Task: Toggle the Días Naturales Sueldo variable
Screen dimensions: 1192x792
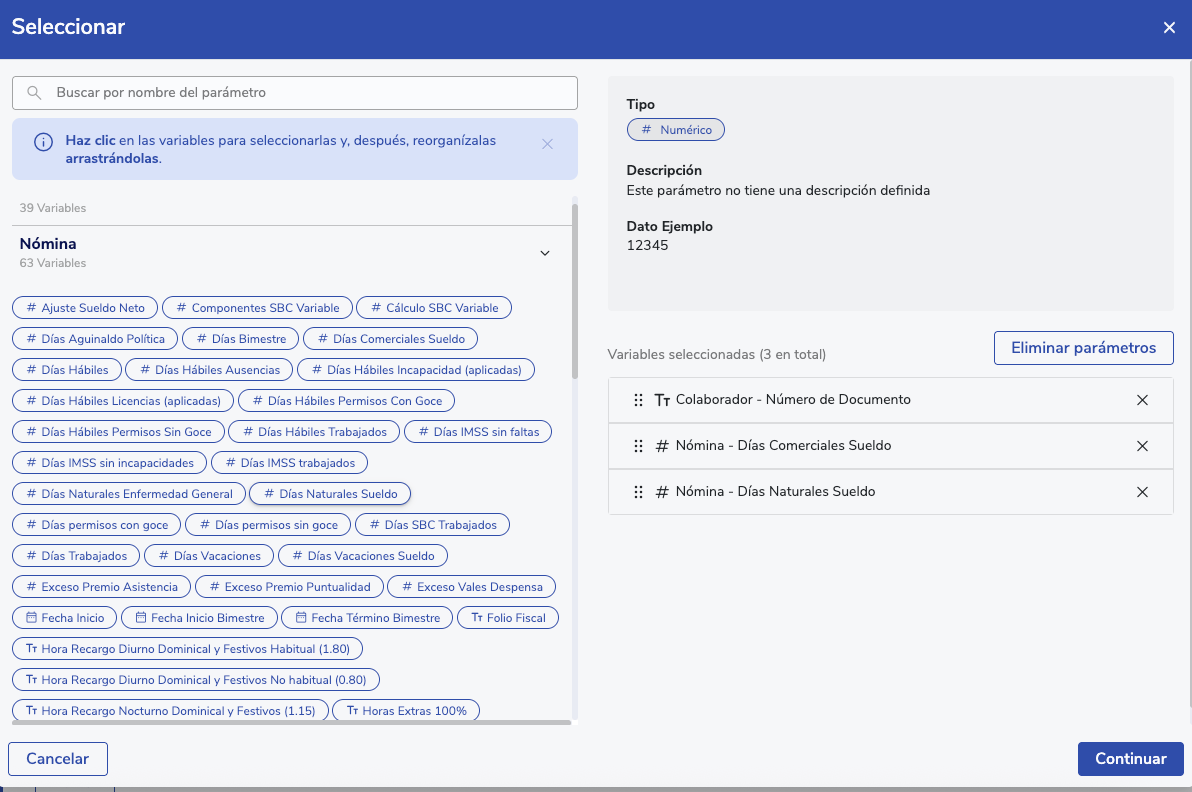Action: (x=330, y=494)
